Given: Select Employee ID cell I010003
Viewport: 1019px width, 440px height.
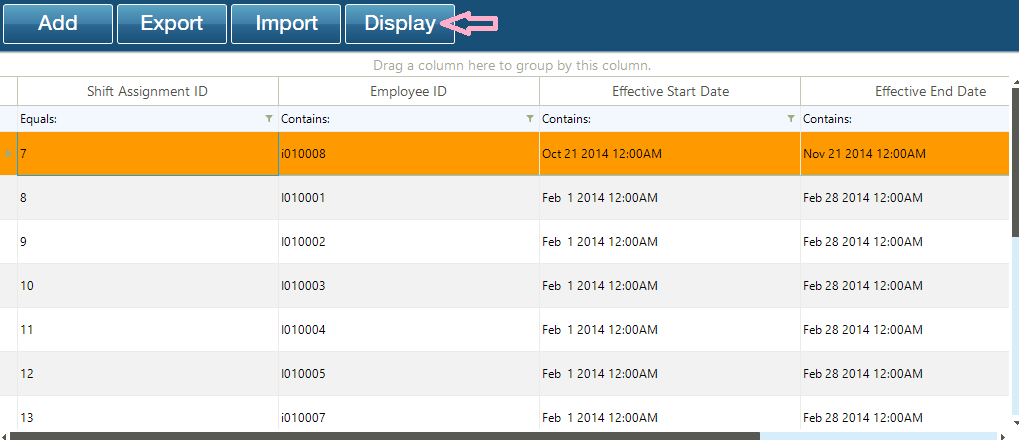Looking at the screenshot, I should [409, 286].
